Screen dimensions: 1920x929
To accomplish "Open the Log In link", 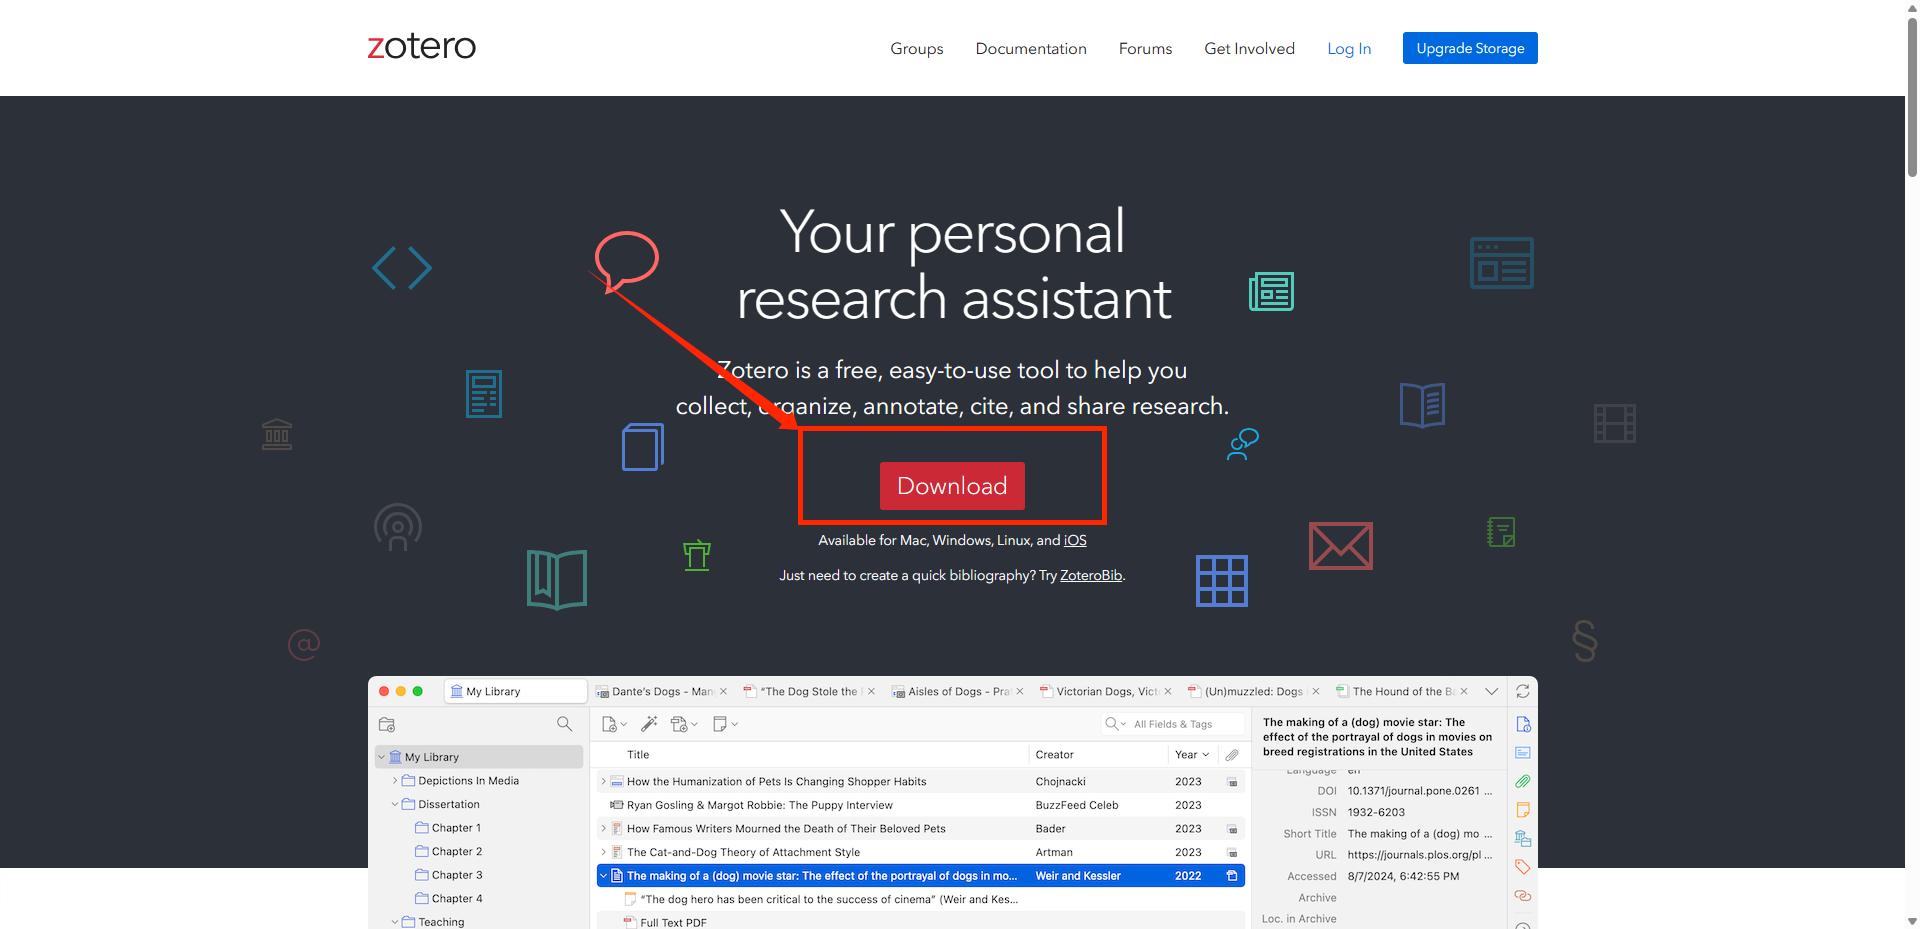I will 1349,49.
